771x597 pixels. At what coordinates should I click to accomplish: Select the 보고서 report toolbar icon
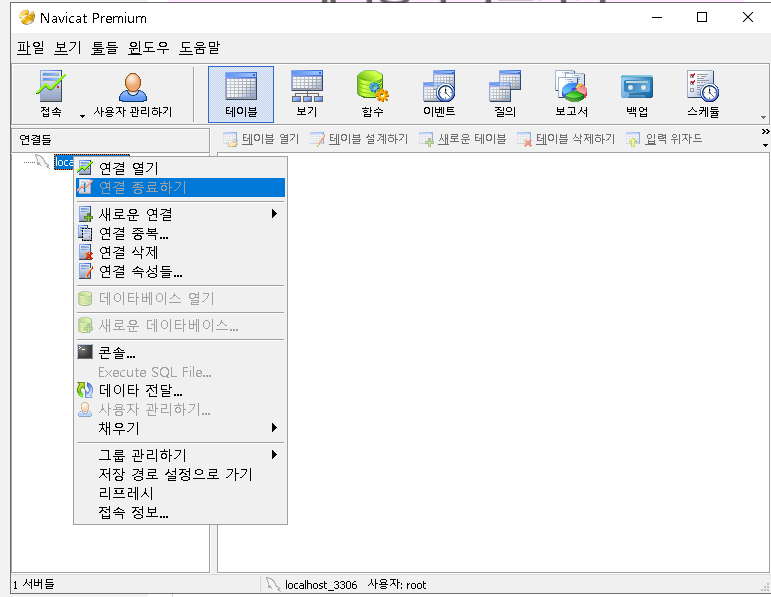571,94
